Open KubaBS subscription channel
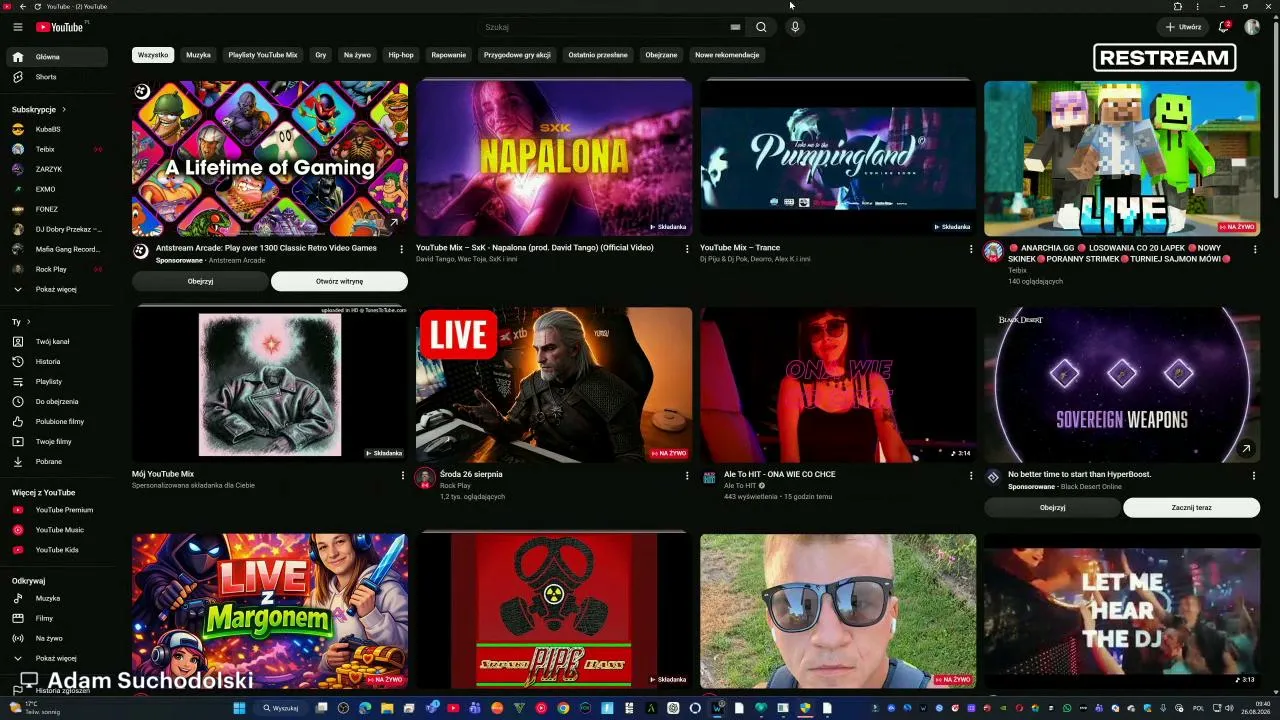Viewport: 1280px width, 720px height. (58, 129)
